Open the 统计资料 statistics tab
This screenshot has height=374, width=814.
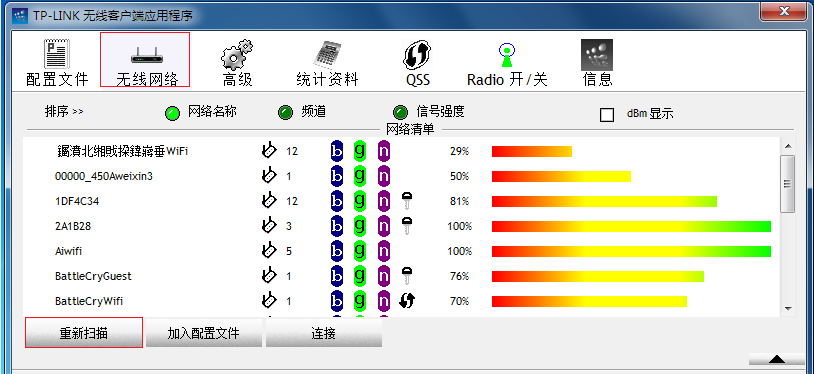(327, 62)
